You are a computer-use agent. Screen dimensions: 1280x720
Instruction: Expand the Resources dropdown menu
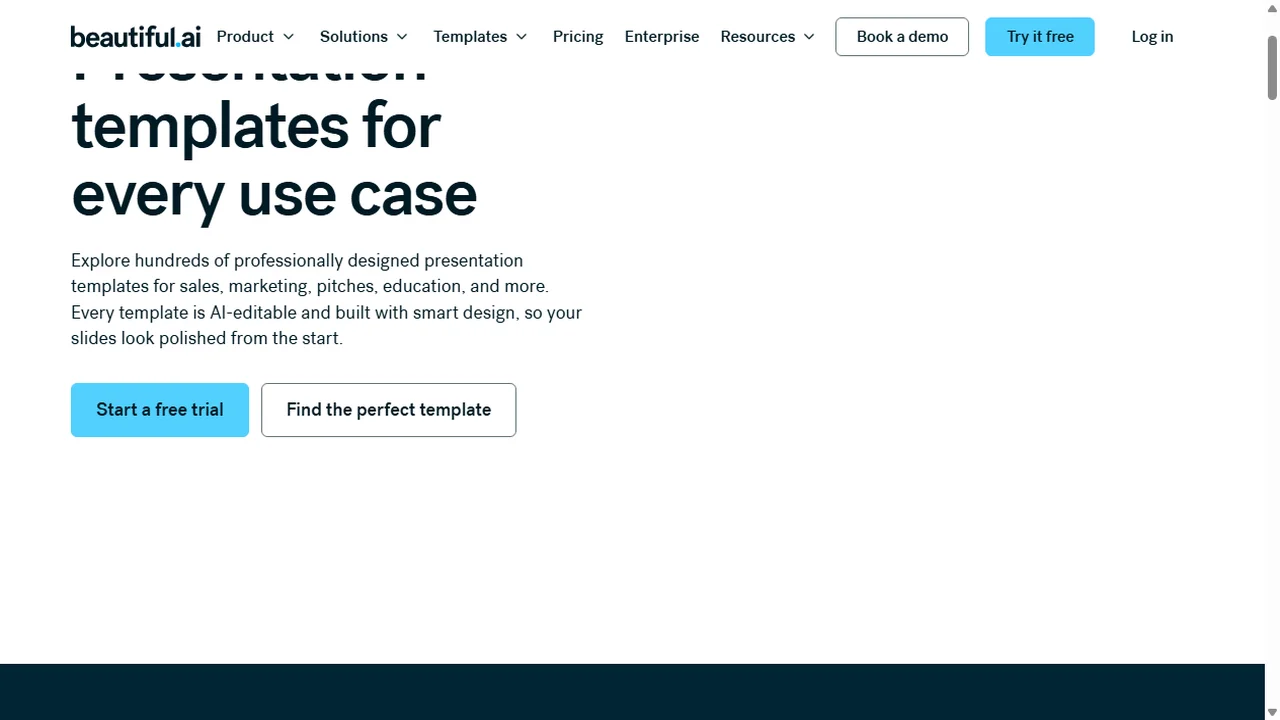tap(768, 37)
